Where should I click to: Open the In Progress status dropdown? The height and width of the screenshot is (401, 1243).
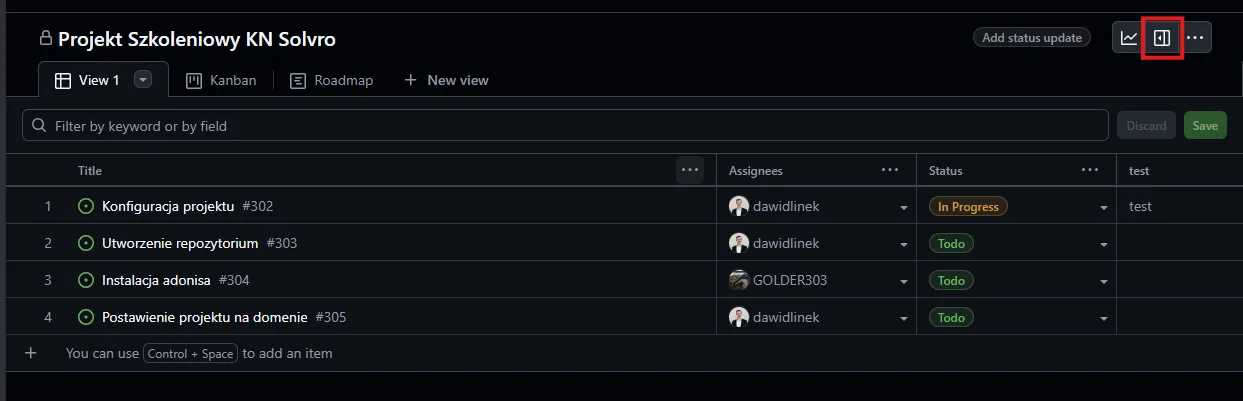coord(1104,207)
